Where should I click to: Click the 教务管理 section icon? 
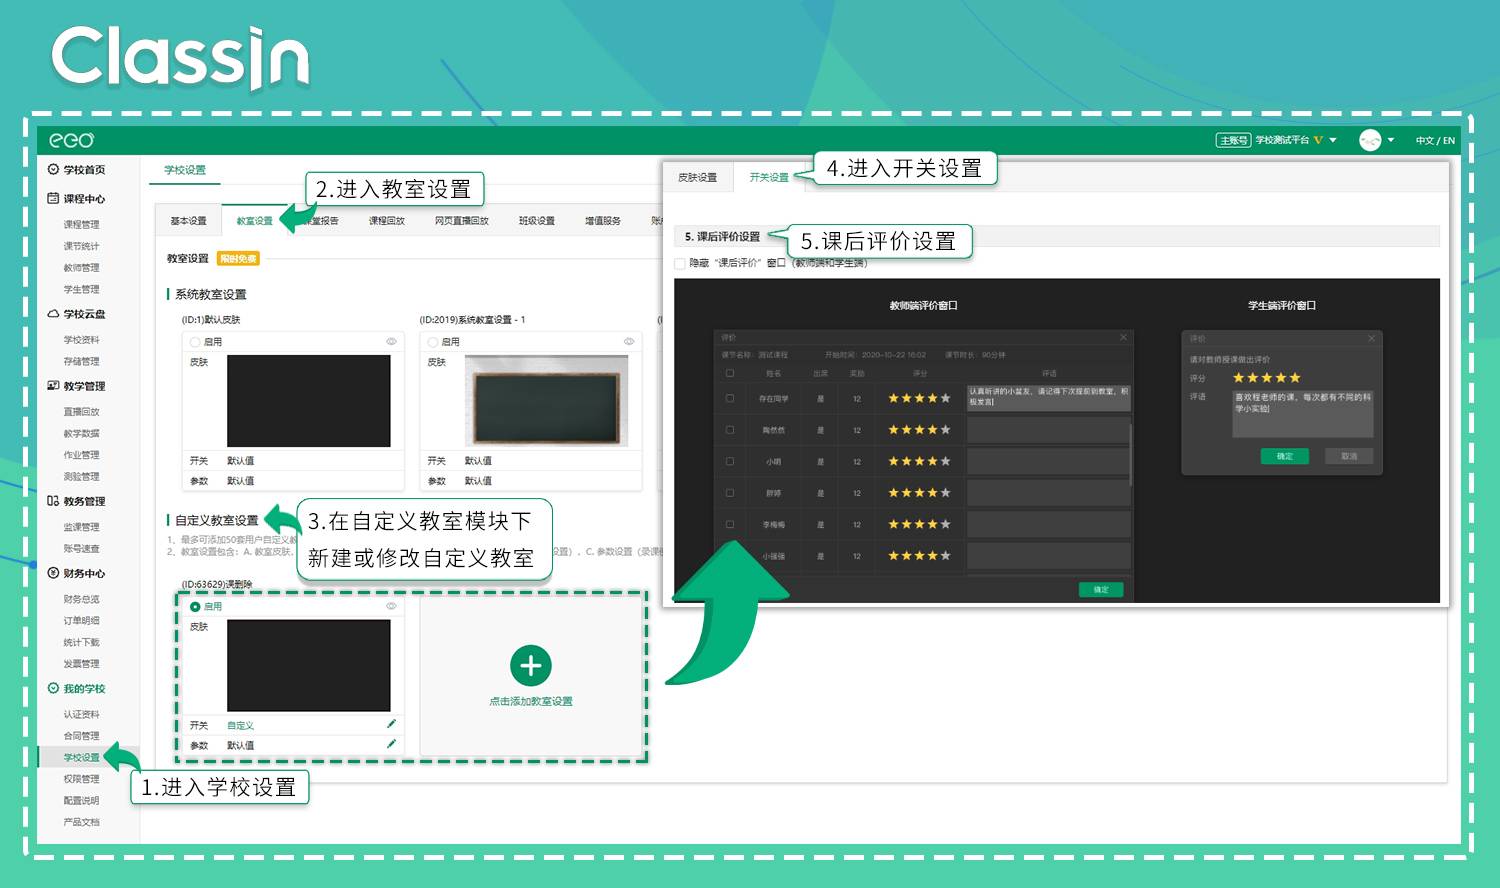click(x=53, y=501)
